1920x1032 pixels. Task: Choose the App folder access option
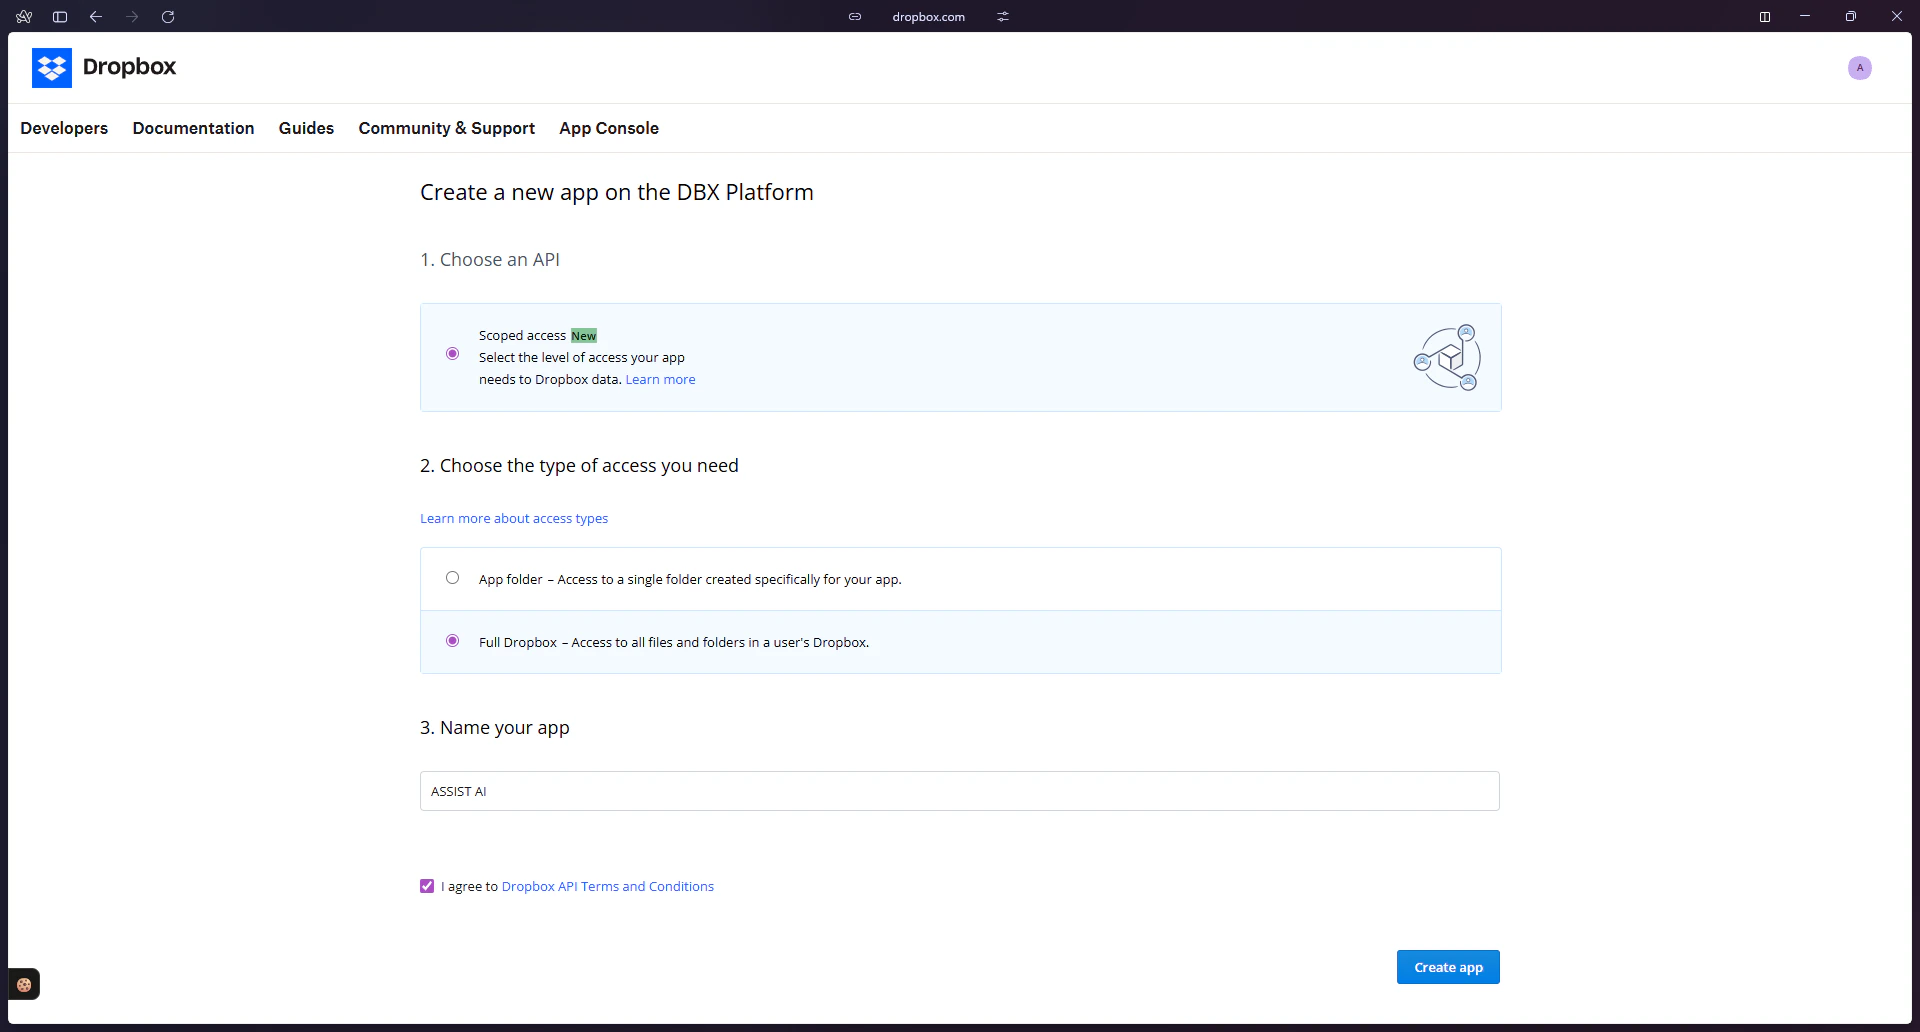453,578
